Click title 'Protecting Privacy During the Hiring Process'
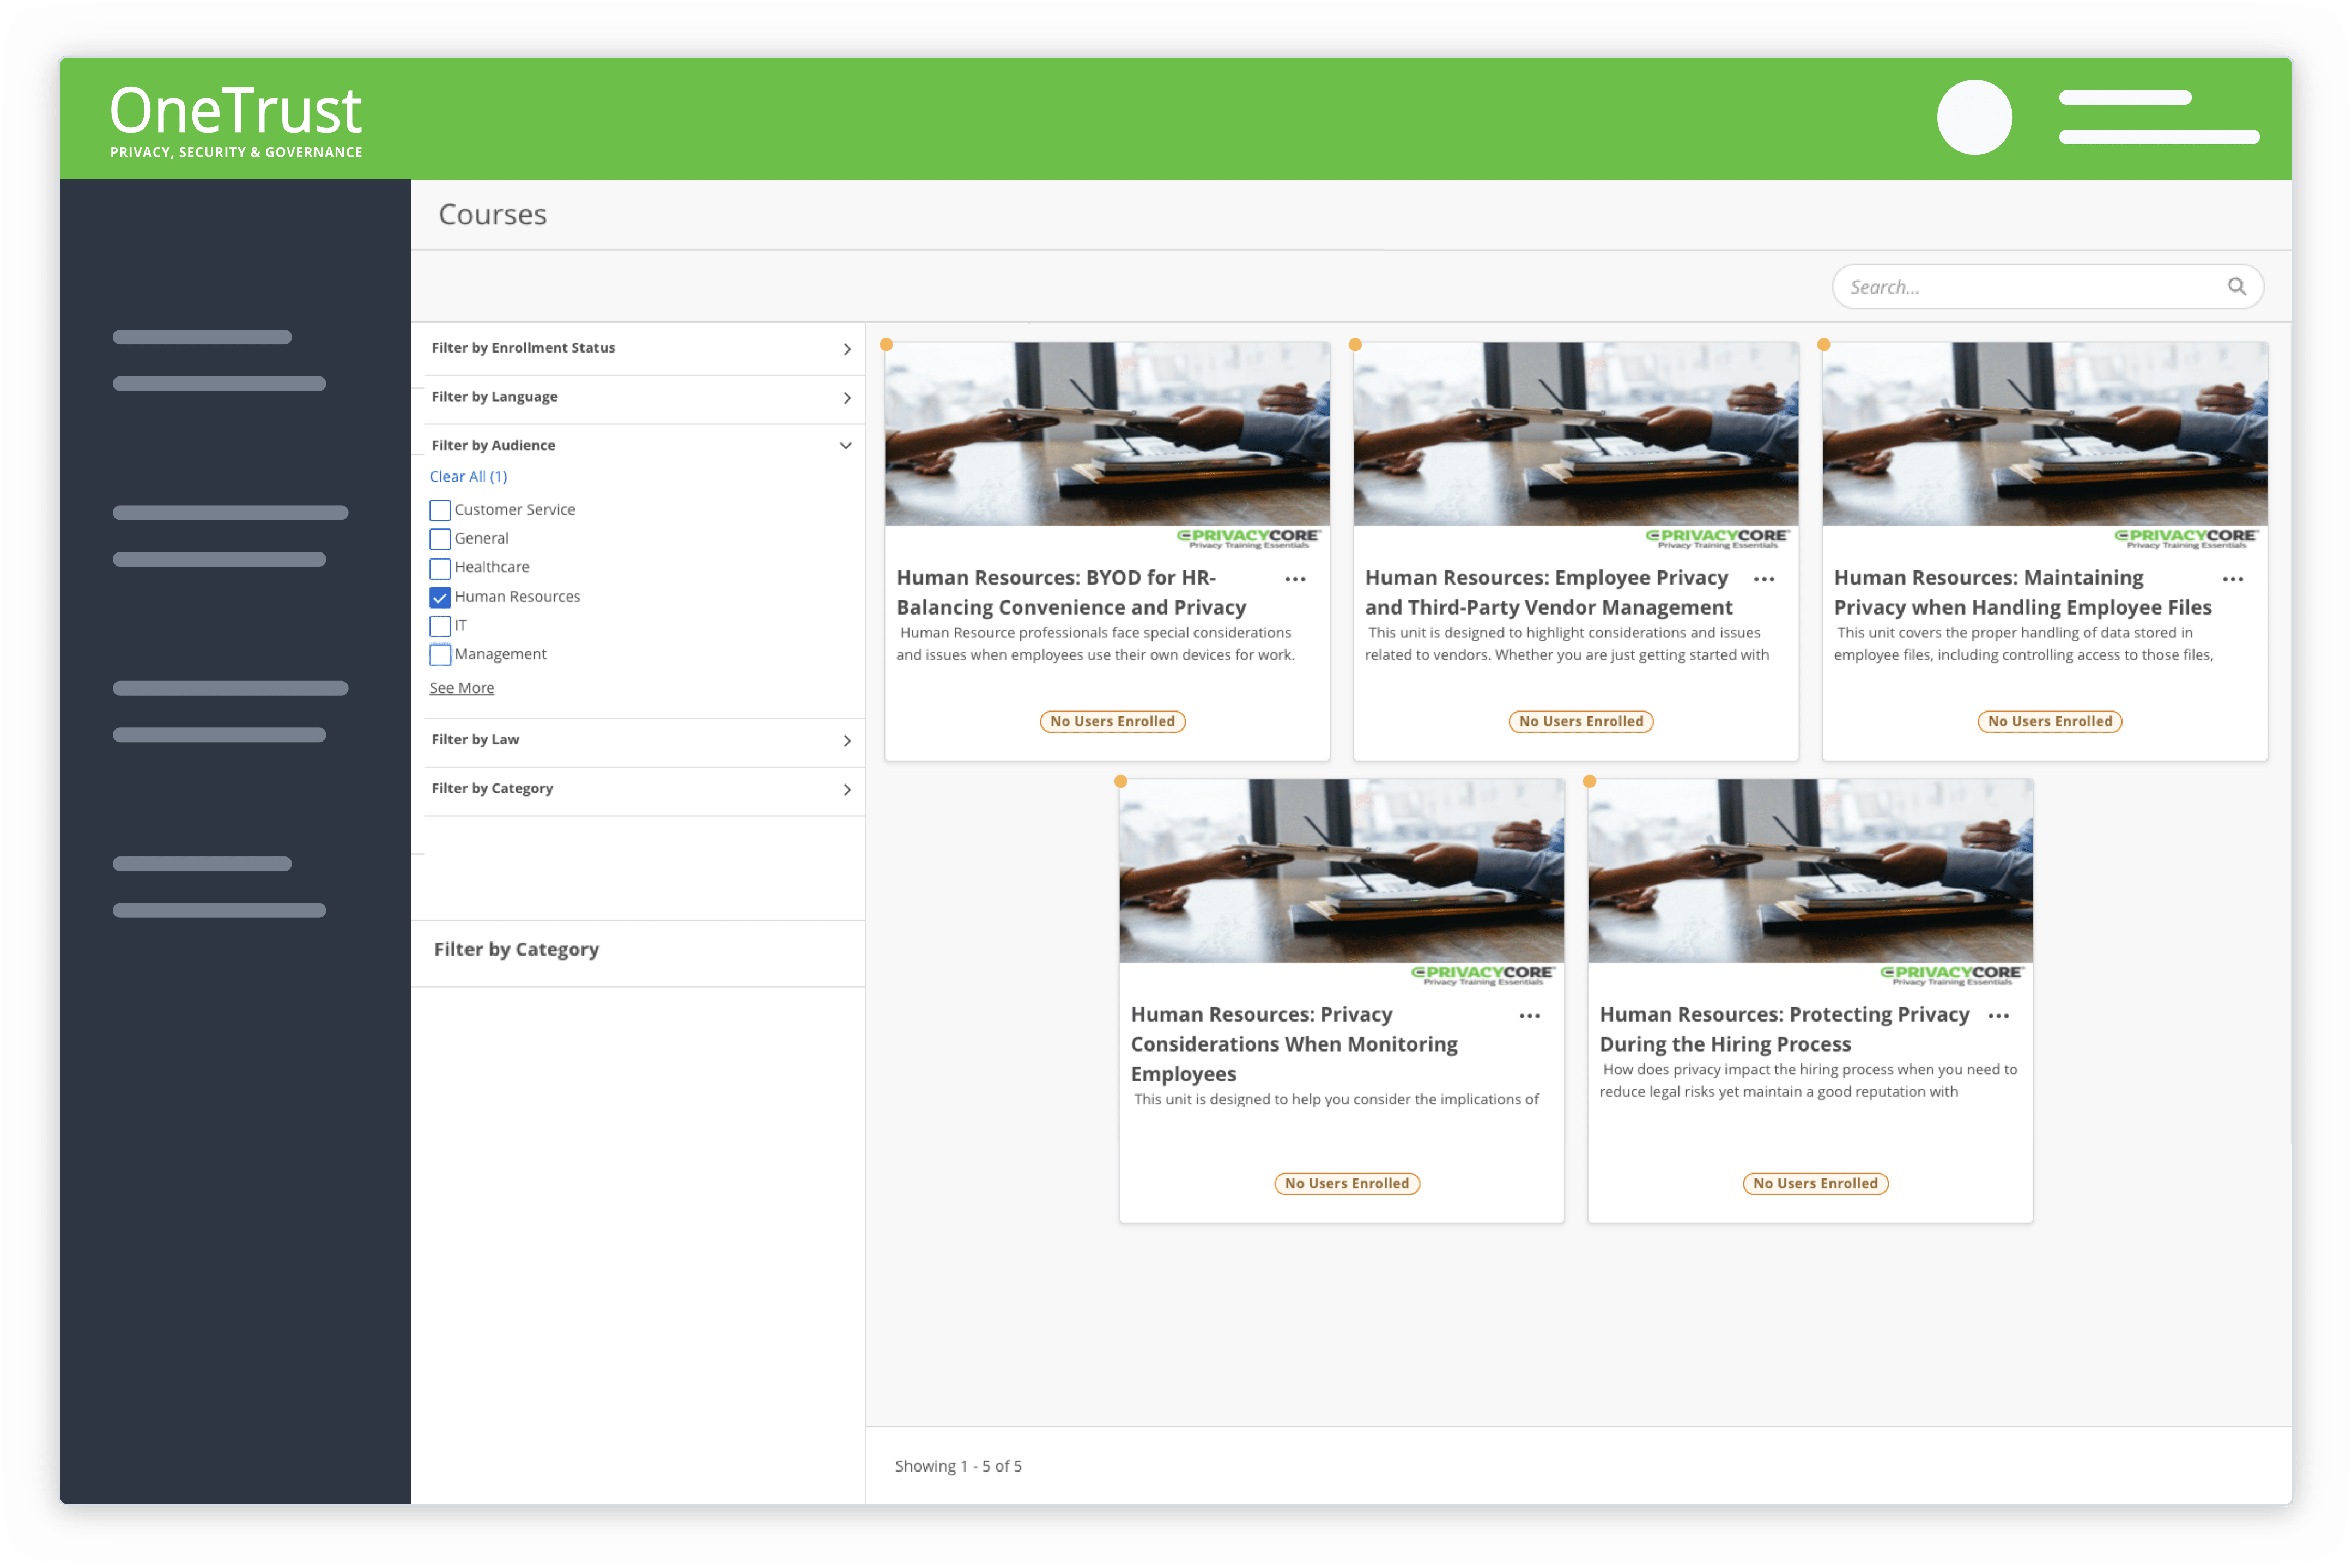 1785,1029
